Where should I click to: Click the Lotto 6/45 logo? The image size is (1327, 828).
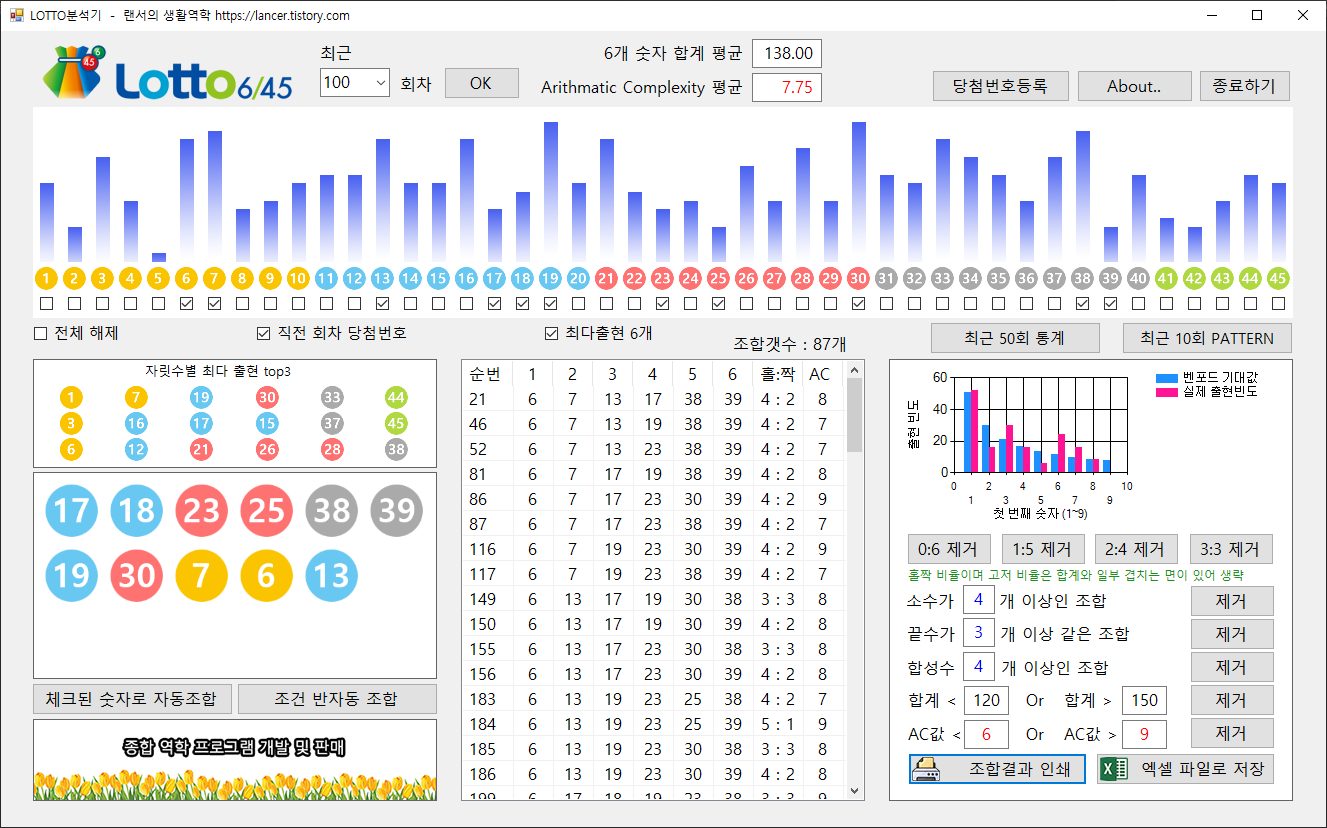pos(168,73)
